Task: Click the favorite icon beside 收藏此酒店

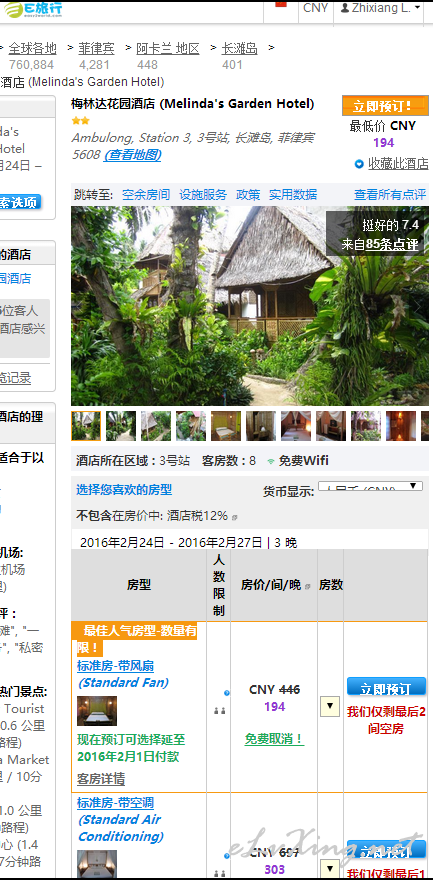Action: 359,164
